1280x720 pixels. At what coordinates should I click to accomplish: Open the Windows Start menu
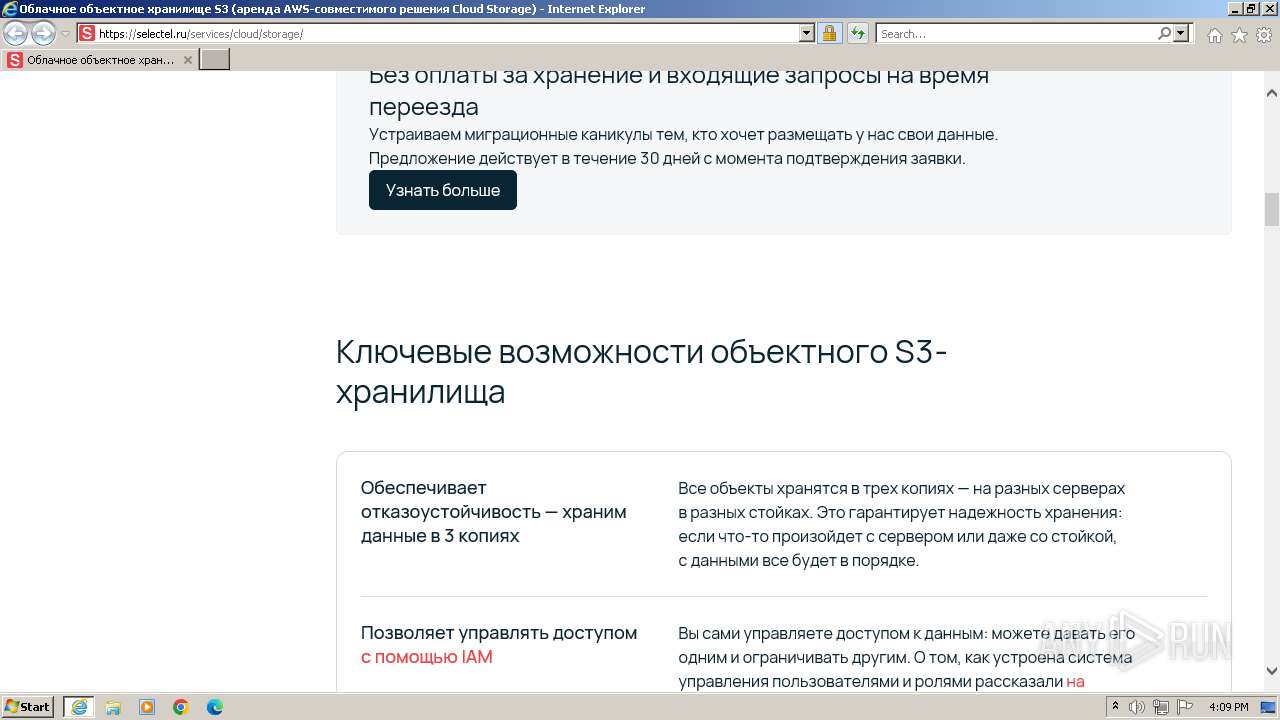[x=28, y=707]
